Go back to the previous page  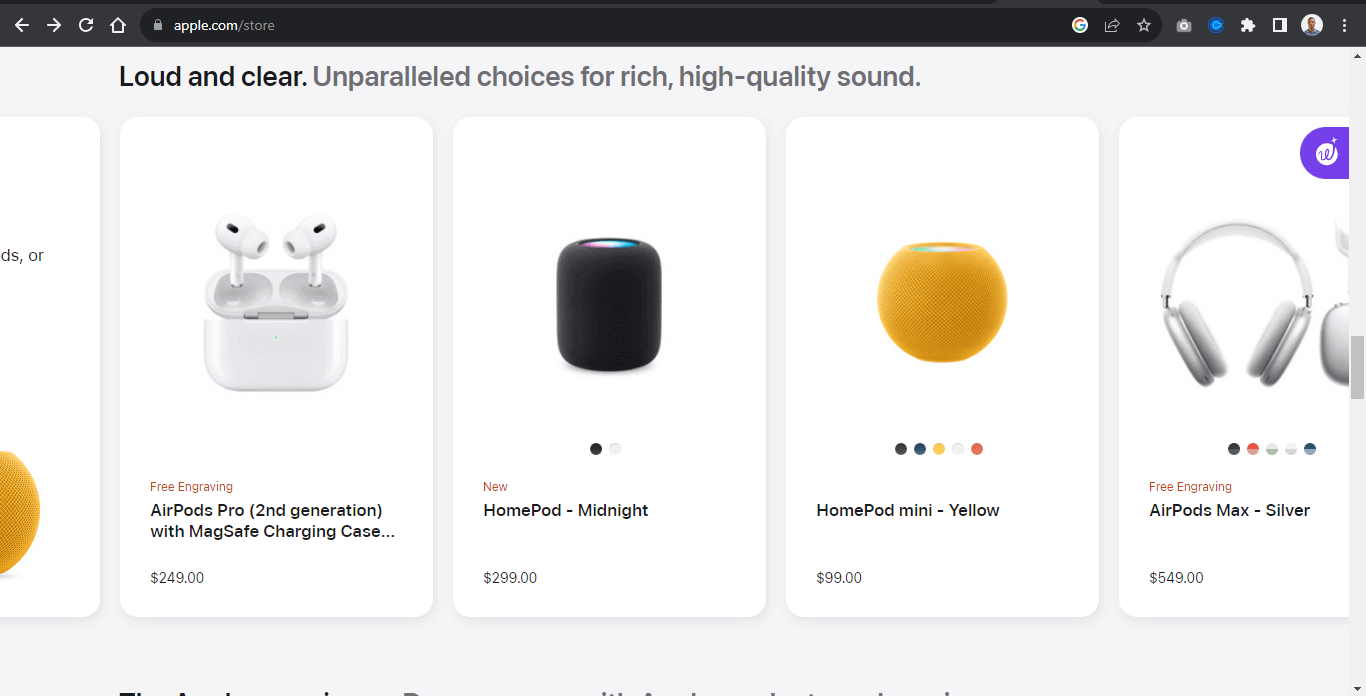click(22, 25)
